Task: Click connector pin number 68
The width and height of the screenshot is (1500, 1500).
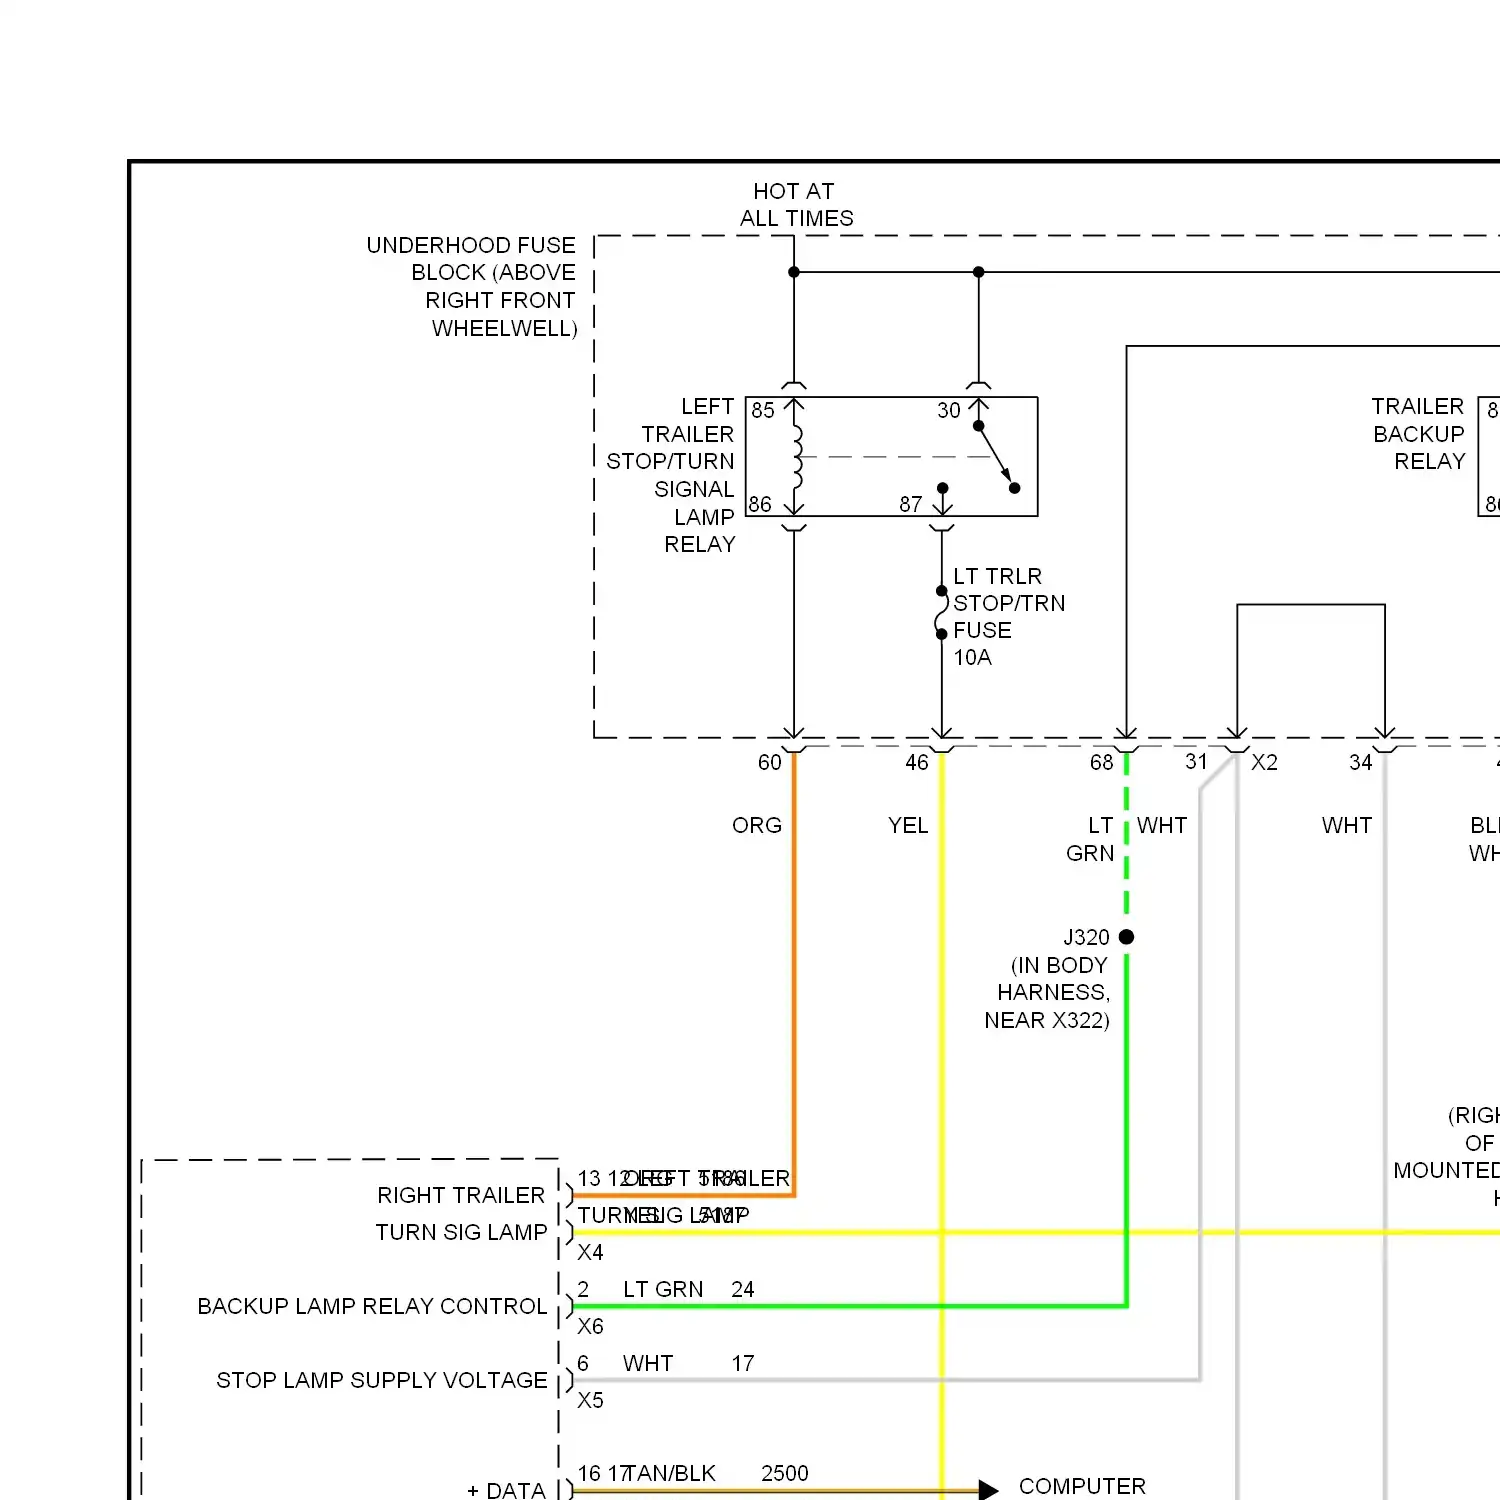Action: (1102, 763)
